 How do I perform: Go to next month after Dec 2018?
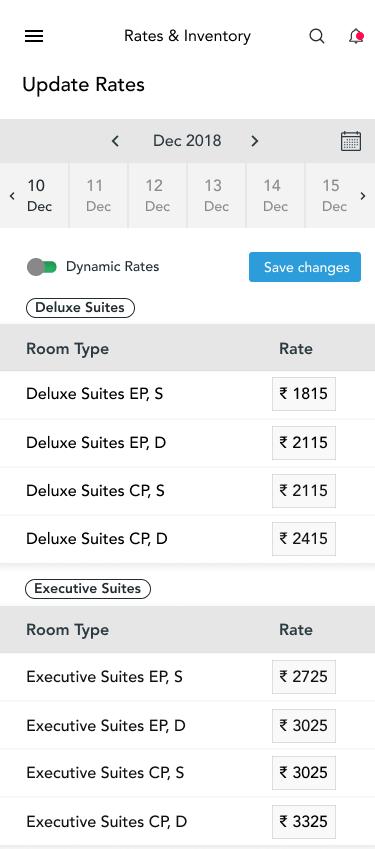[x=255, y=141]
